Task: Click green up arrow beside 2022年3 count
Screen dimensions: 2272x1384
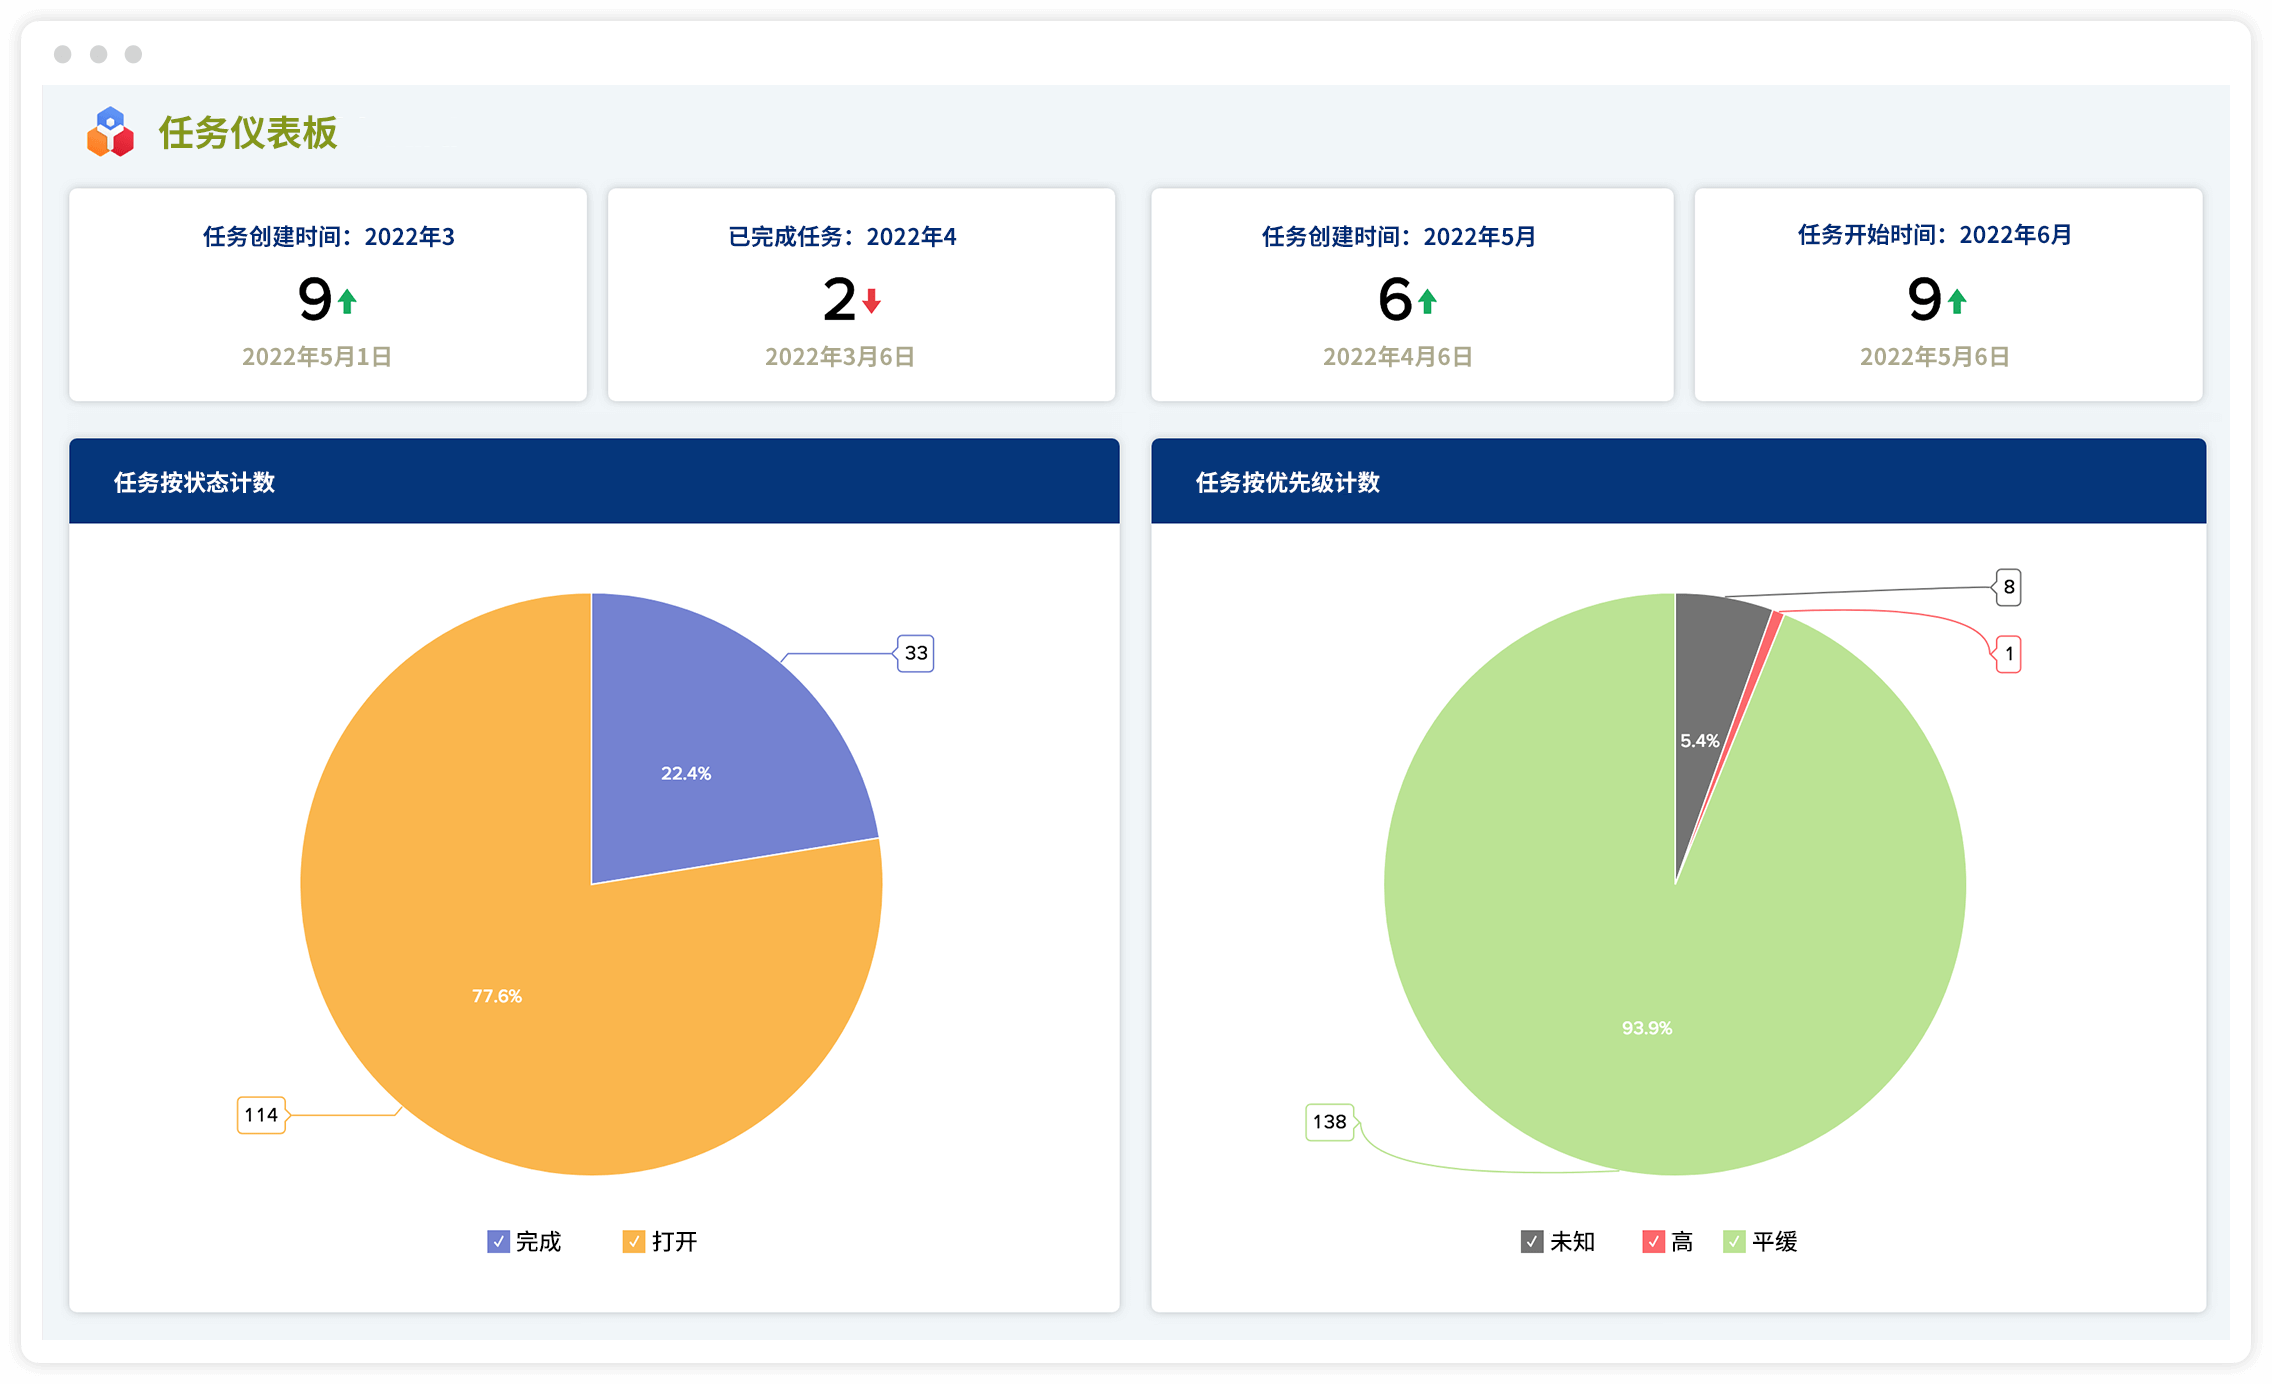Action: (347, 301)
